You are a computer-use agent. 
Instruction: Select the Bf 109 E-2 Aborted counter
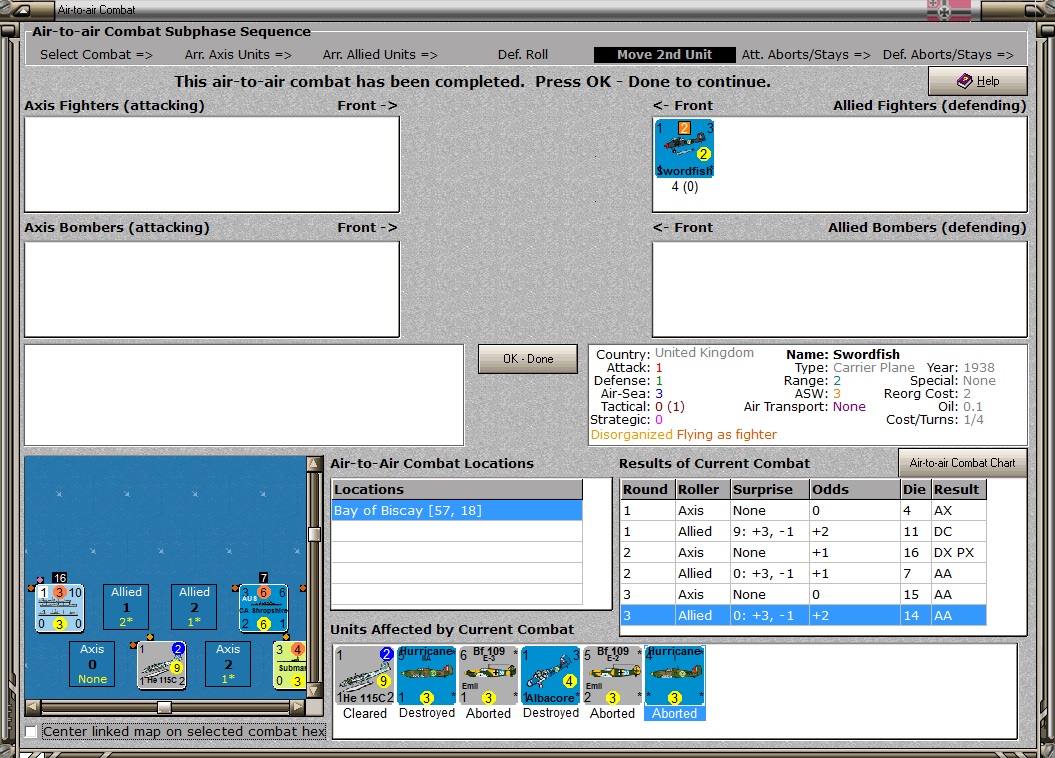click(612, 675)
